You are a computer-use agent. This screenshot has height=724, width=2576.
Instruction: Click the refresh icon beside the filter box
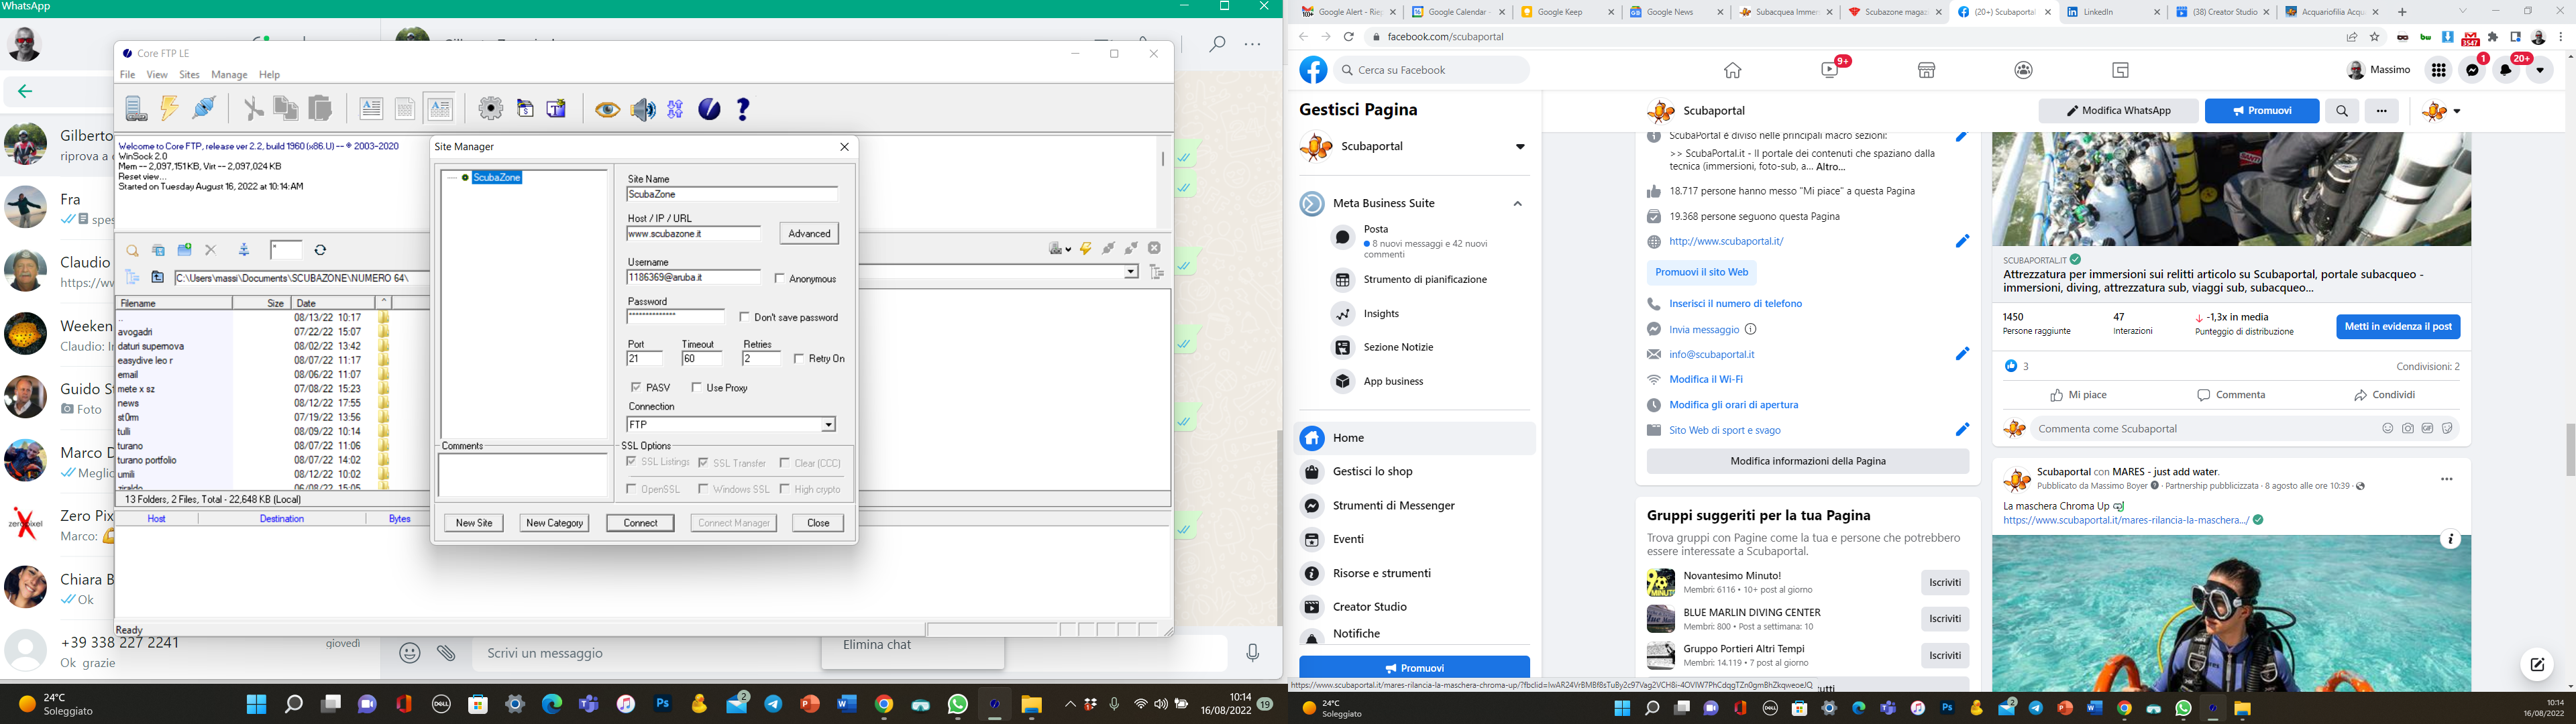tap(320, 250)
